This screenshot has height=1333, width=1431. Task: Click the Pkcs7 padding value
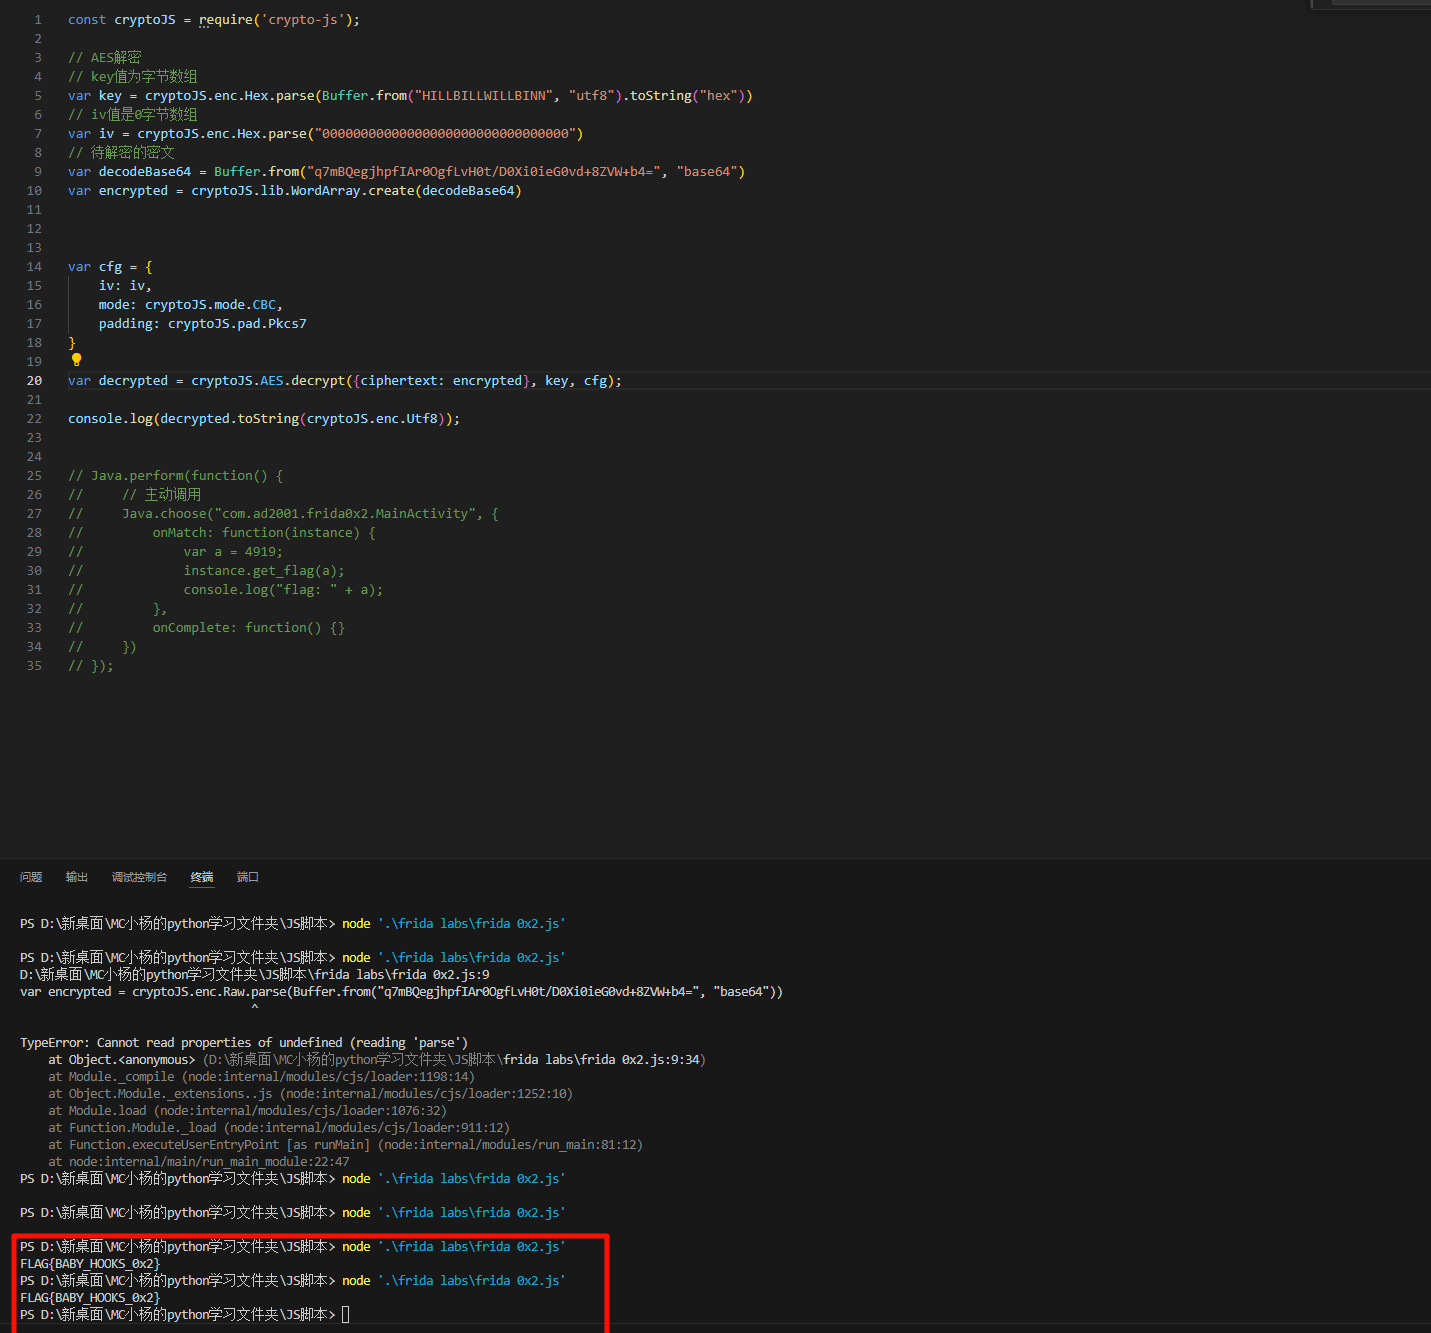pyautogui.click(x=287, y=324)
